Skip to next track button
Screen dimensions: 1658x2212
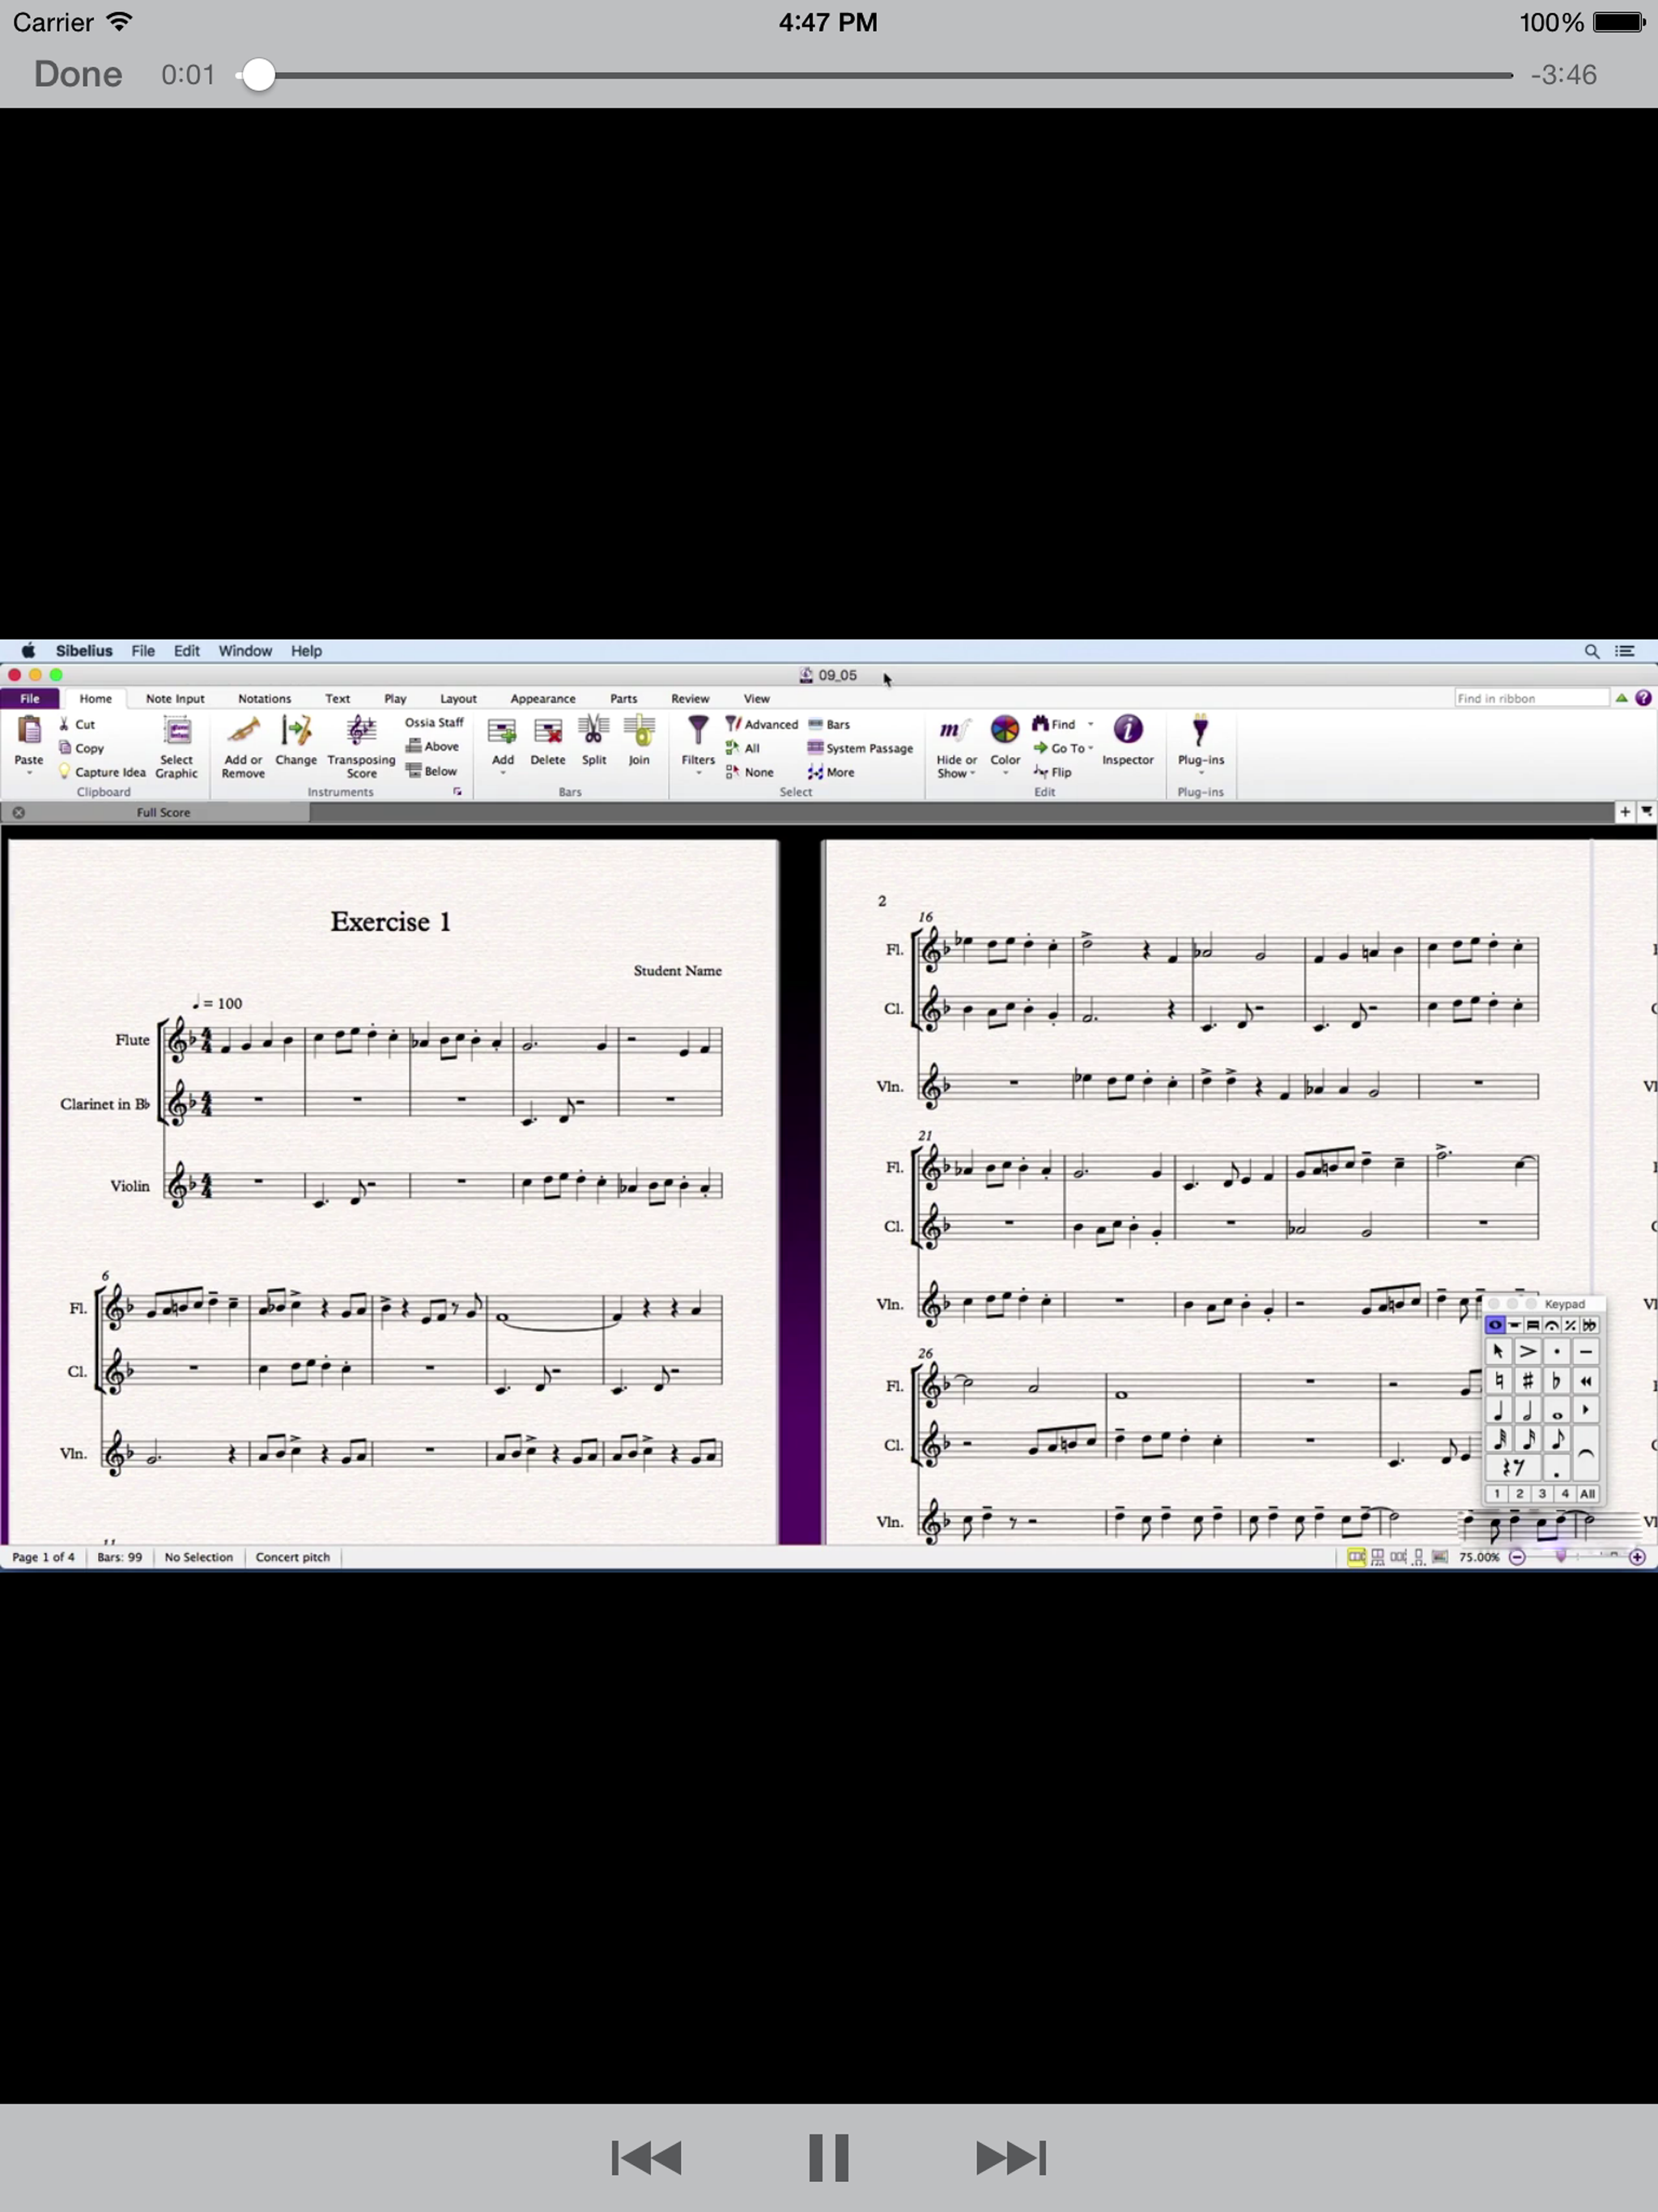[x=1010, y=2157]
